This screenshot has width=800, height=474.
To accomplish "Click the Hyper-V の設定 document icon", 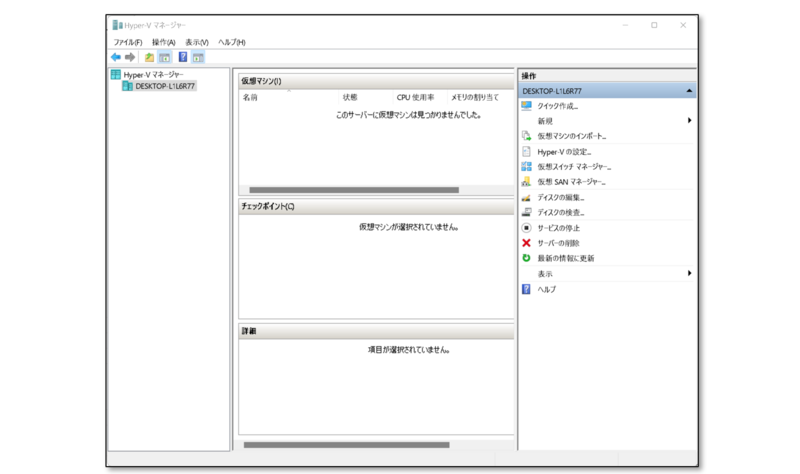I will click(x=527, y=152).
